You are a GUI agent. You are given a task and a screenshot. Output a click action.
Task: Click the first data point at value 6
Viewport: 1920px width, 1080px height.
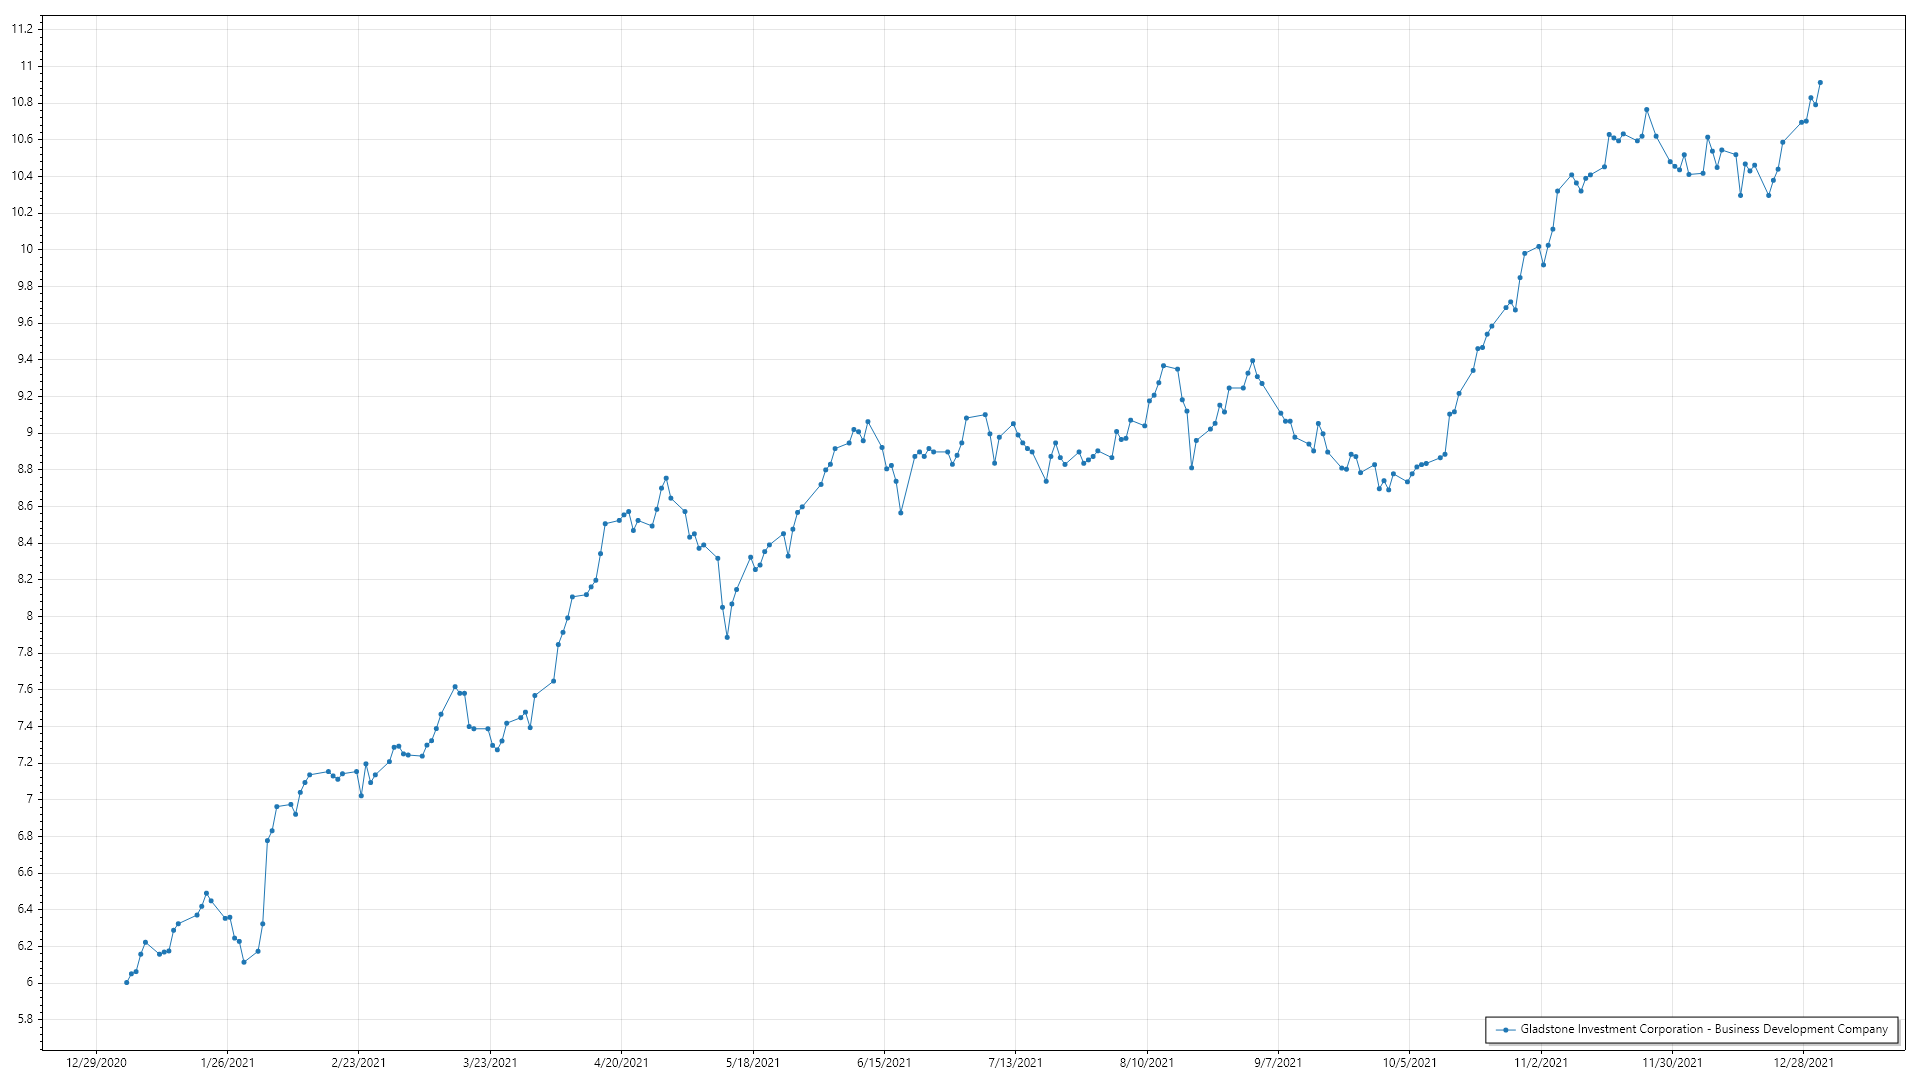point(126,982)
